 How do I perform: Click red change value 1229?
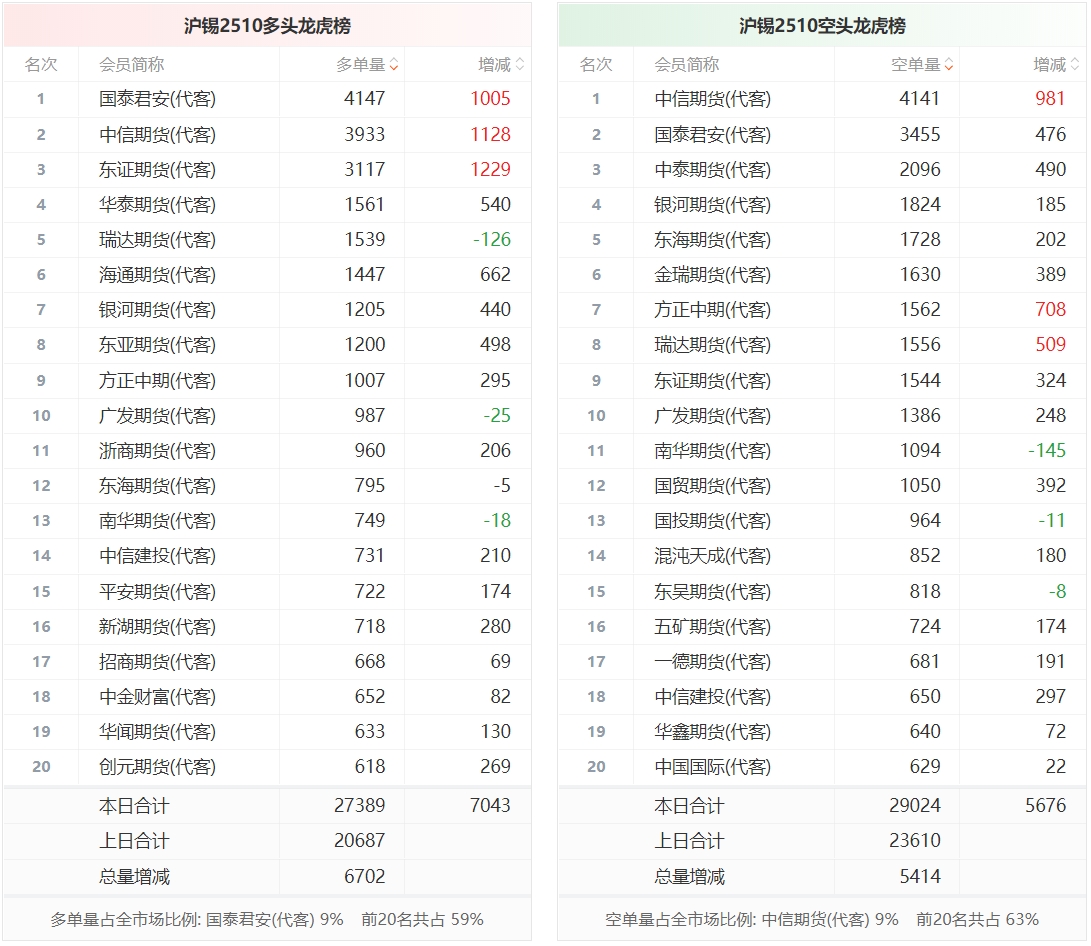tap(491, 169)
